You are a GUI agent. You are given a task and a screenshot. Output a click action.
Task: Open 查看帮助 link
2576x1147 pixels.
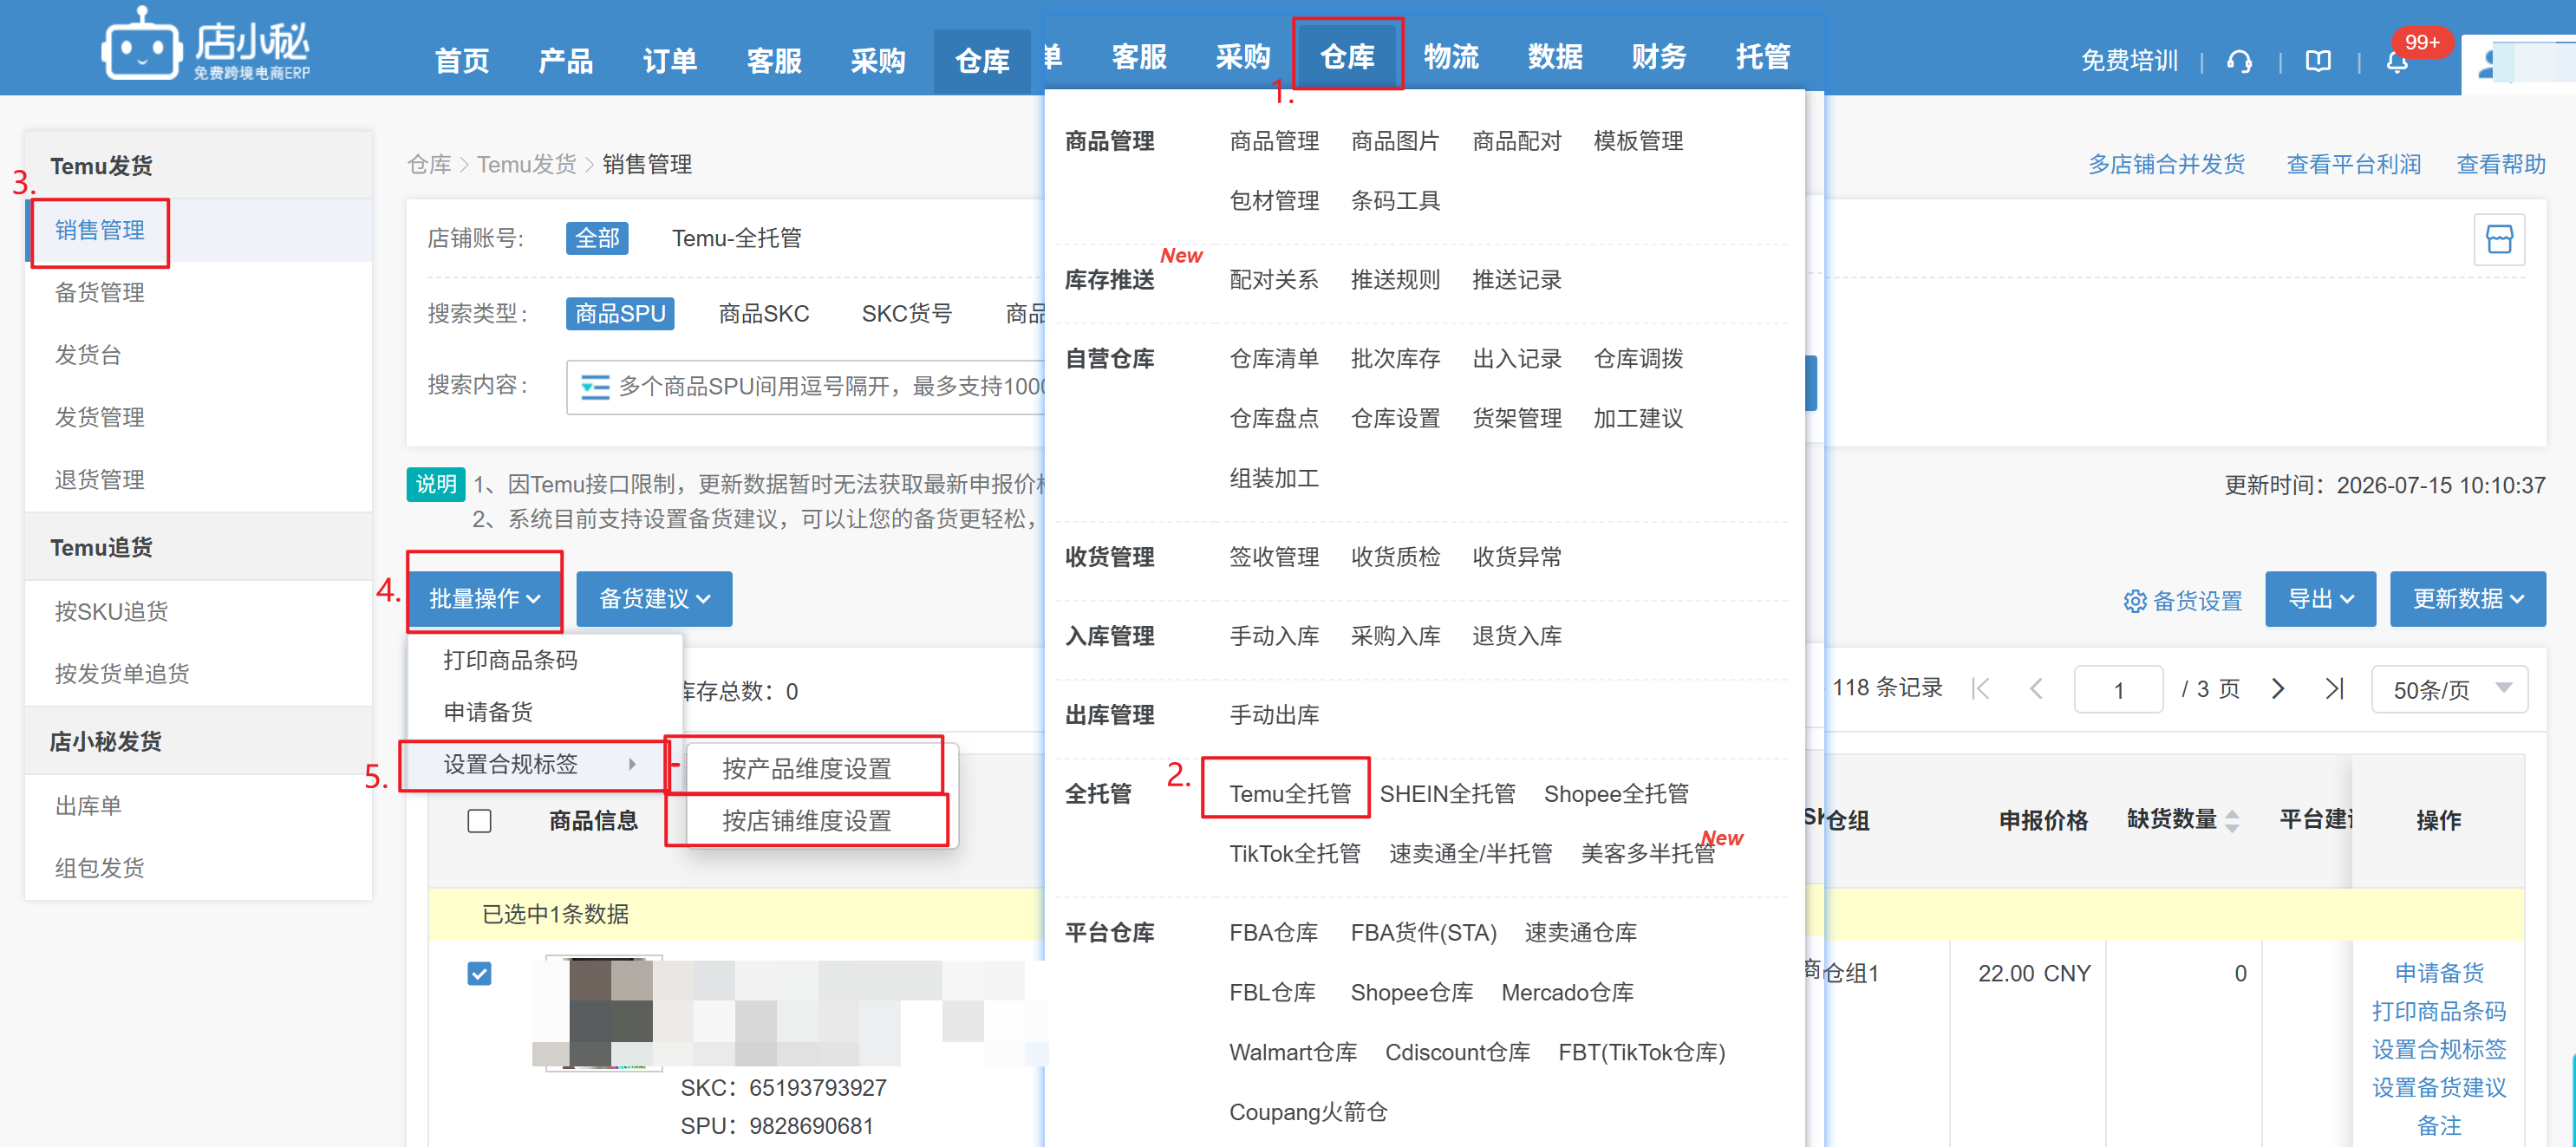coord(2501,164)
